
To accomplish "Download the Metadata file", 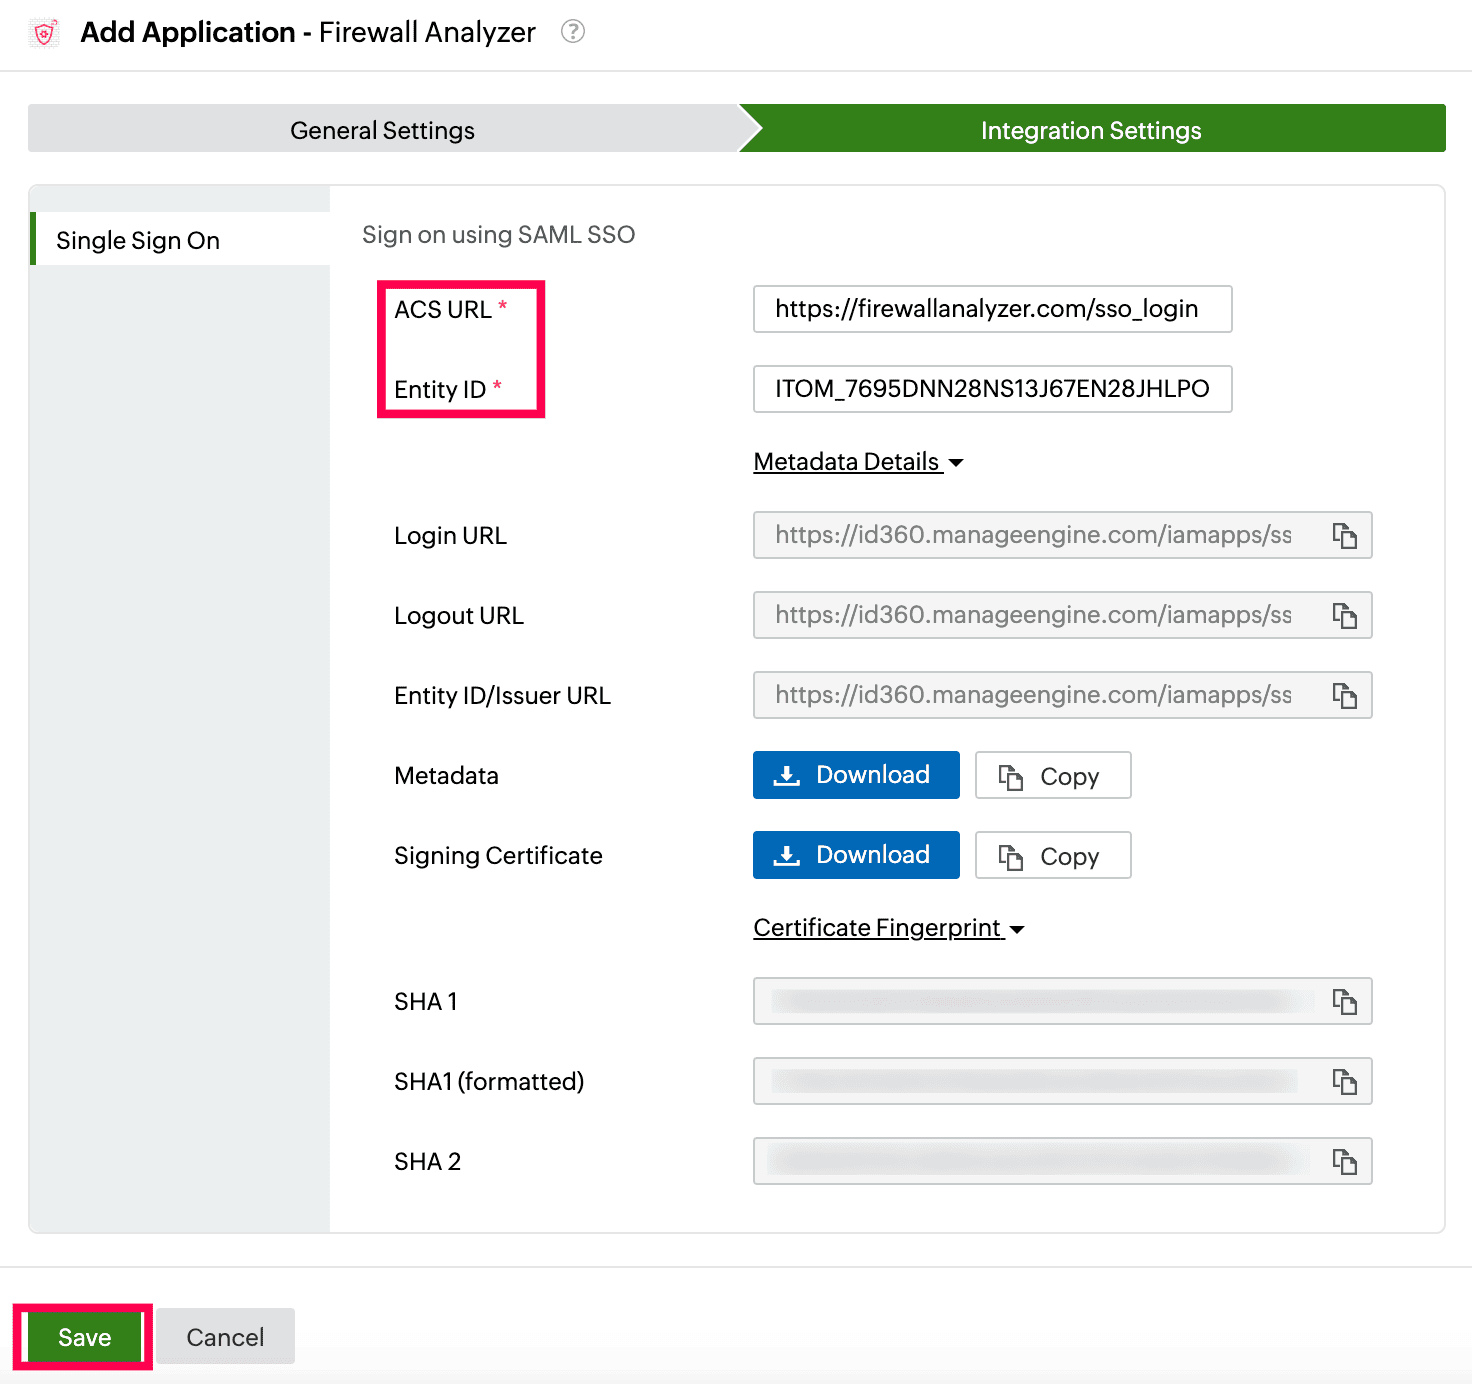I will (856, 775).
